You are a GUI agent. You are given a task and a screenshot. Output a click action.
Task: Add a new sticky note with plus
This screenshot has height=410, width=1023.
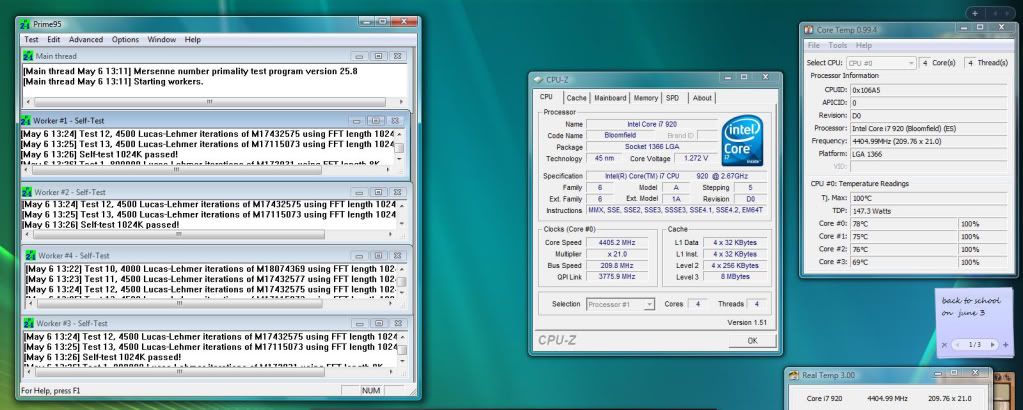click(1005, 345)
